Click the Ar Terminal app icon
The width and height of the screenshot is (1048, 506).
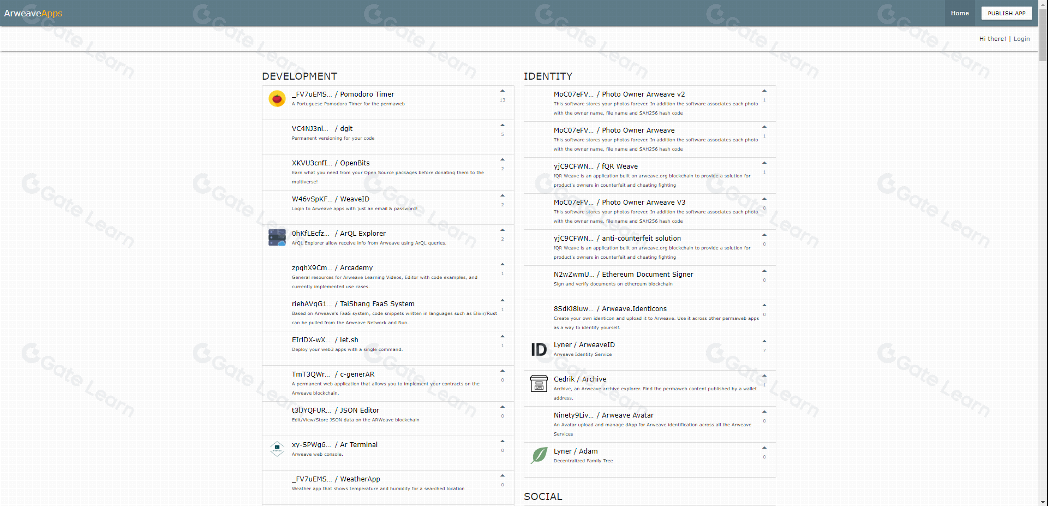coord(277,449)
